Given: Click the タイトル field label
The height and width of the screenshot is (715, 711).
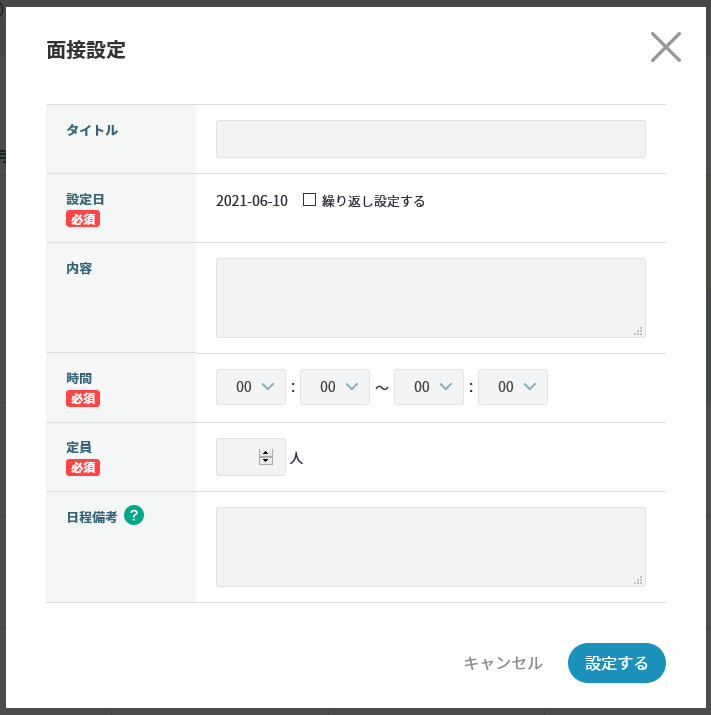Looking at the screenshot, I should click(92, 130).
